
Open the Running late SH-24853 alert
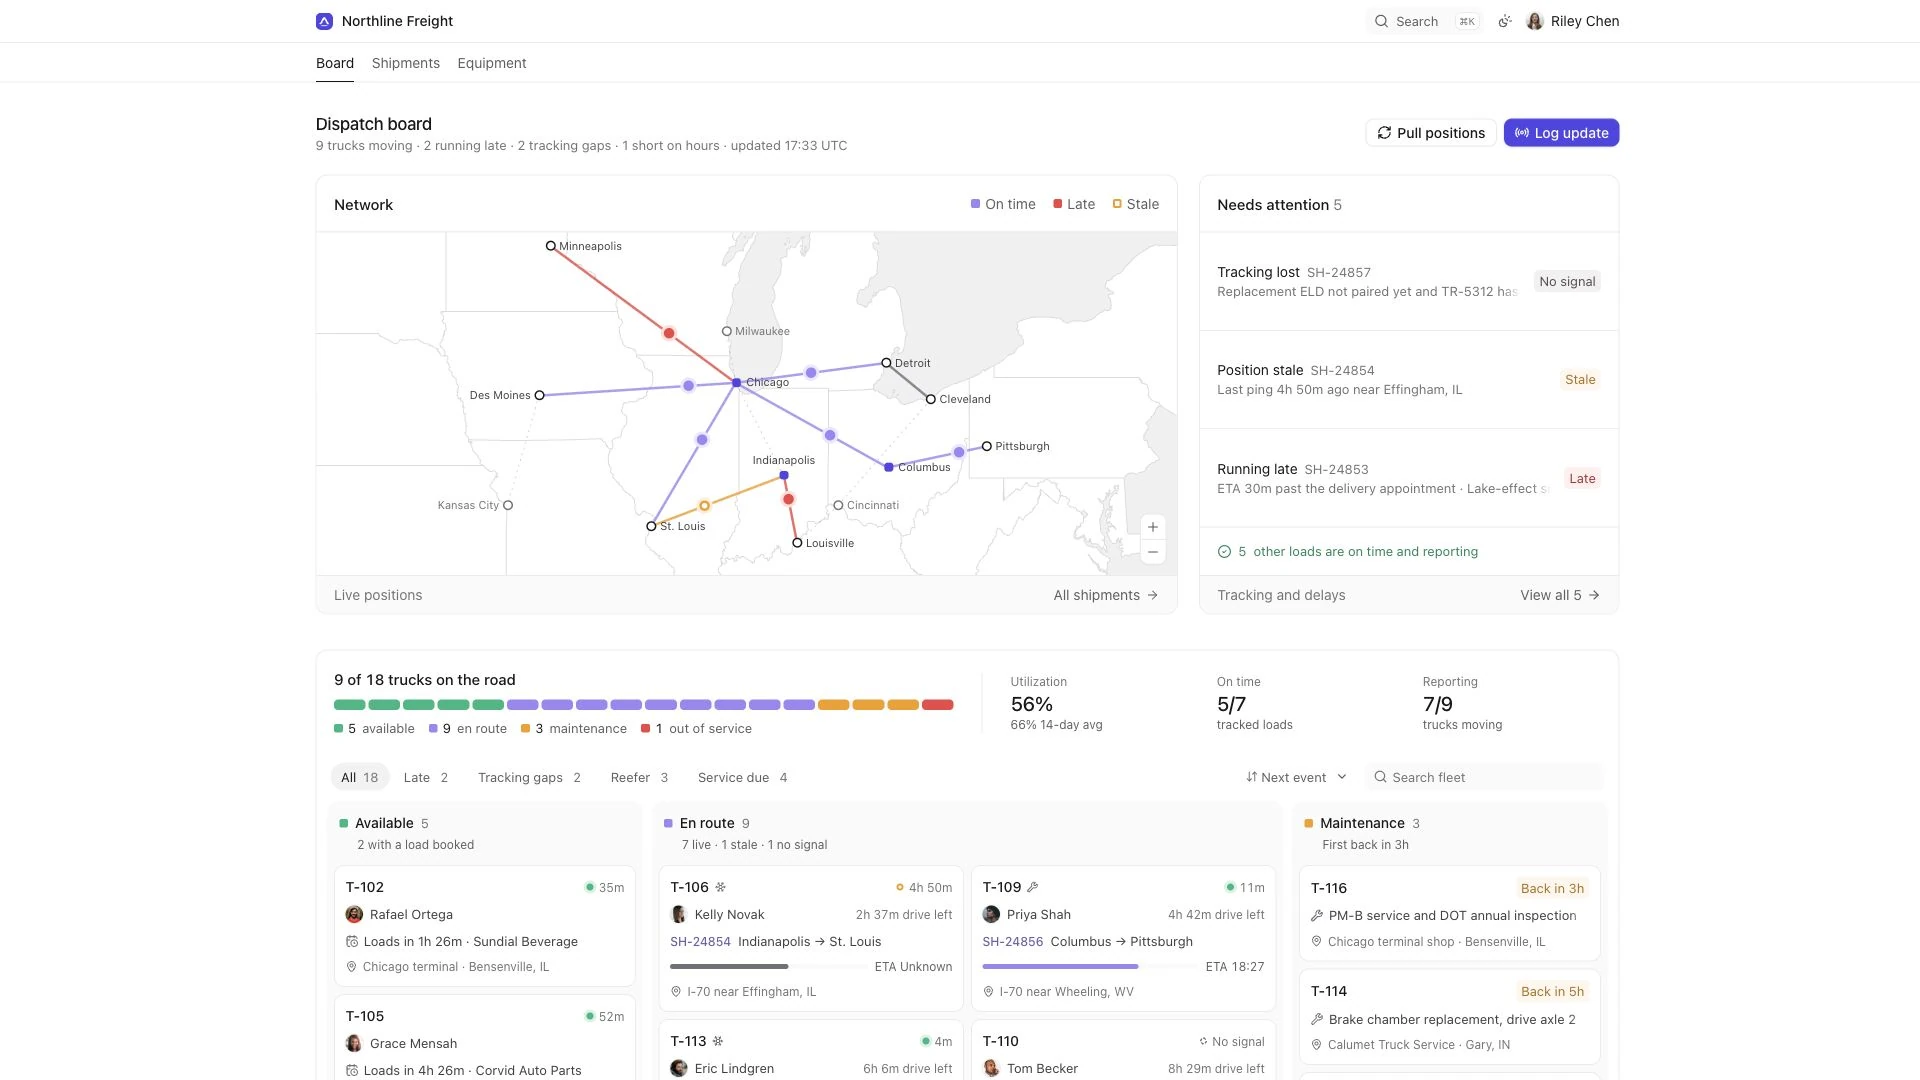pos(1408,478)
